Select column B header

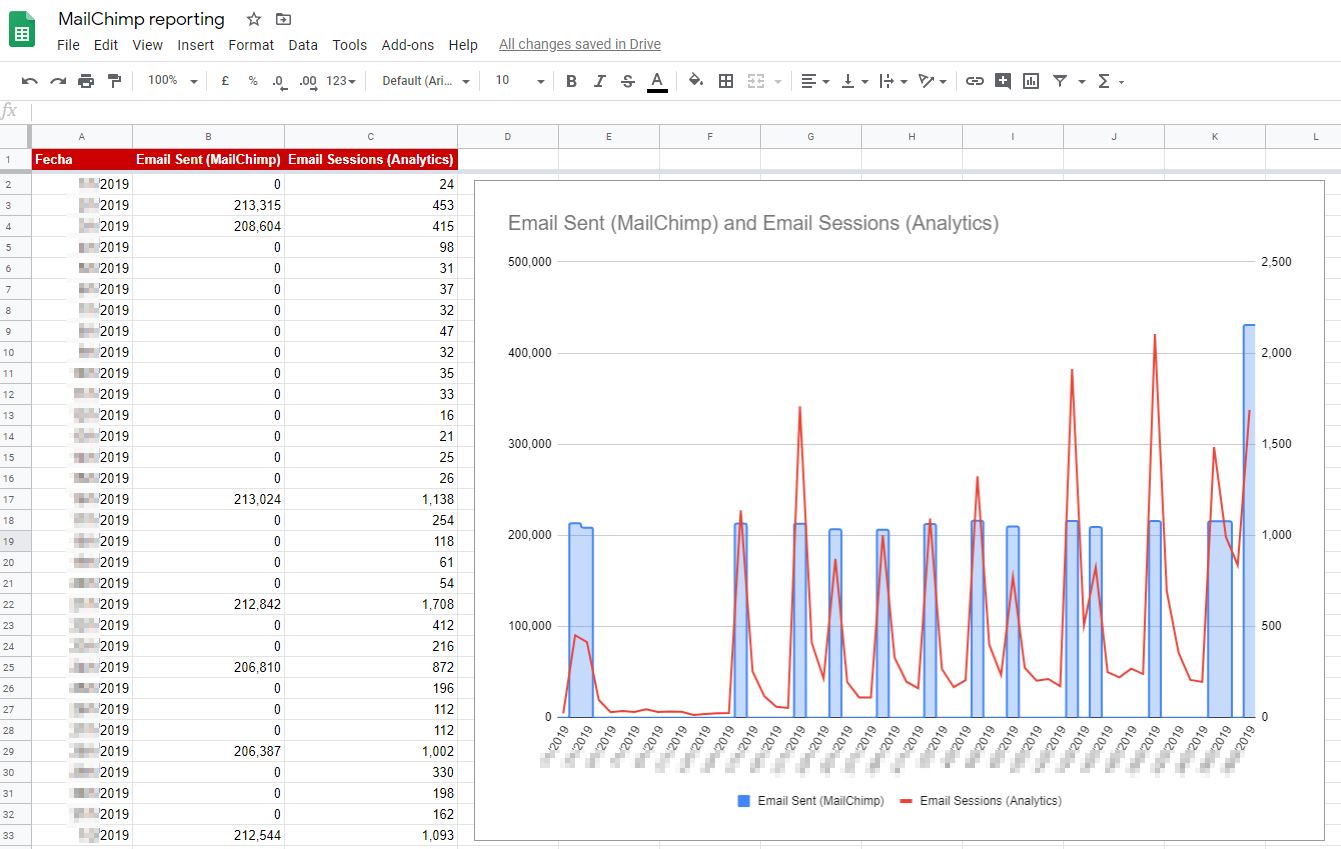coord(208,137)
